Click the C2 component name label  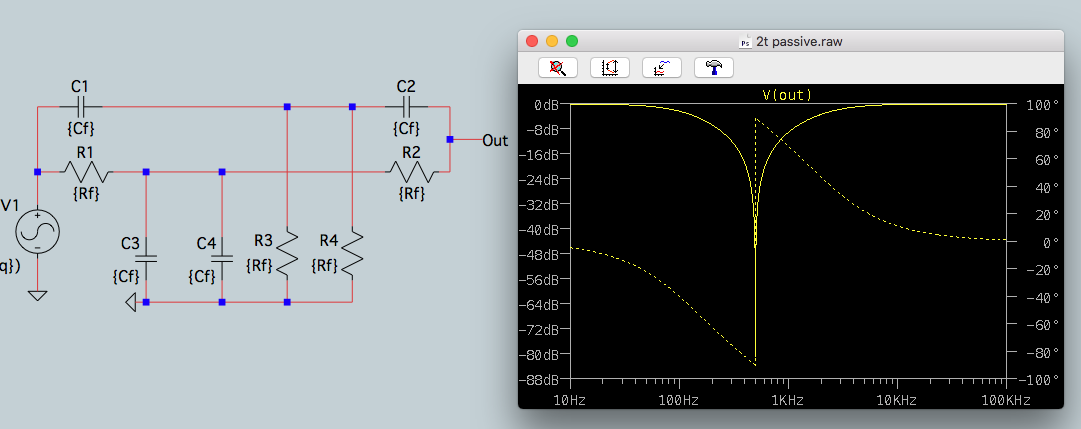click(x=406, y=87)
